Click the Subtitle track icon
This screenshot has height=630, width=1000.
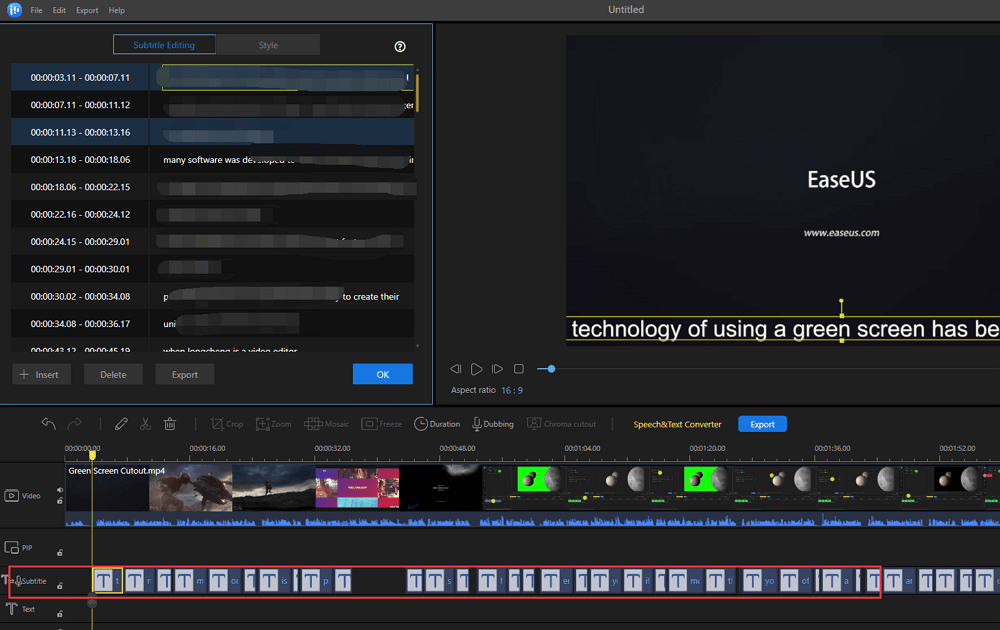click(x=11, y=580)
